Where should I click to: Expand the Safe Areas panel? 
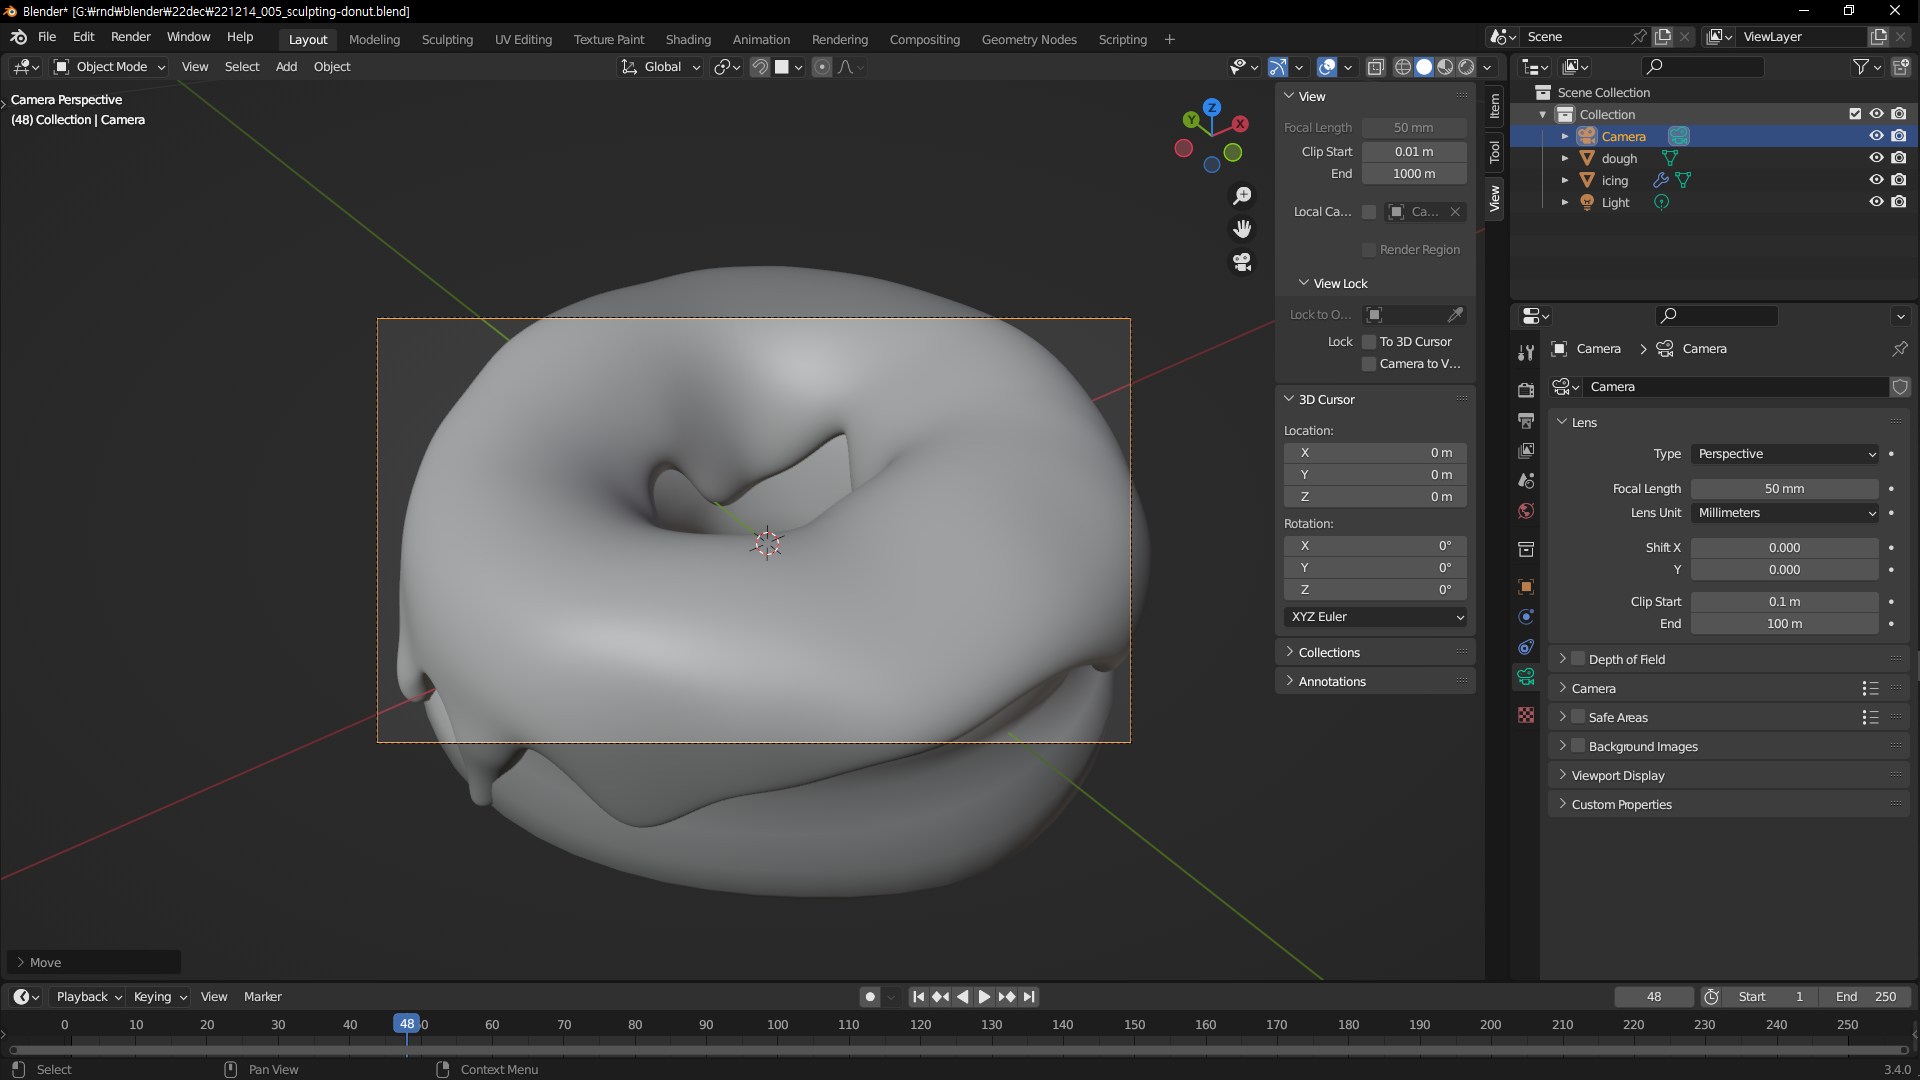1562,717
